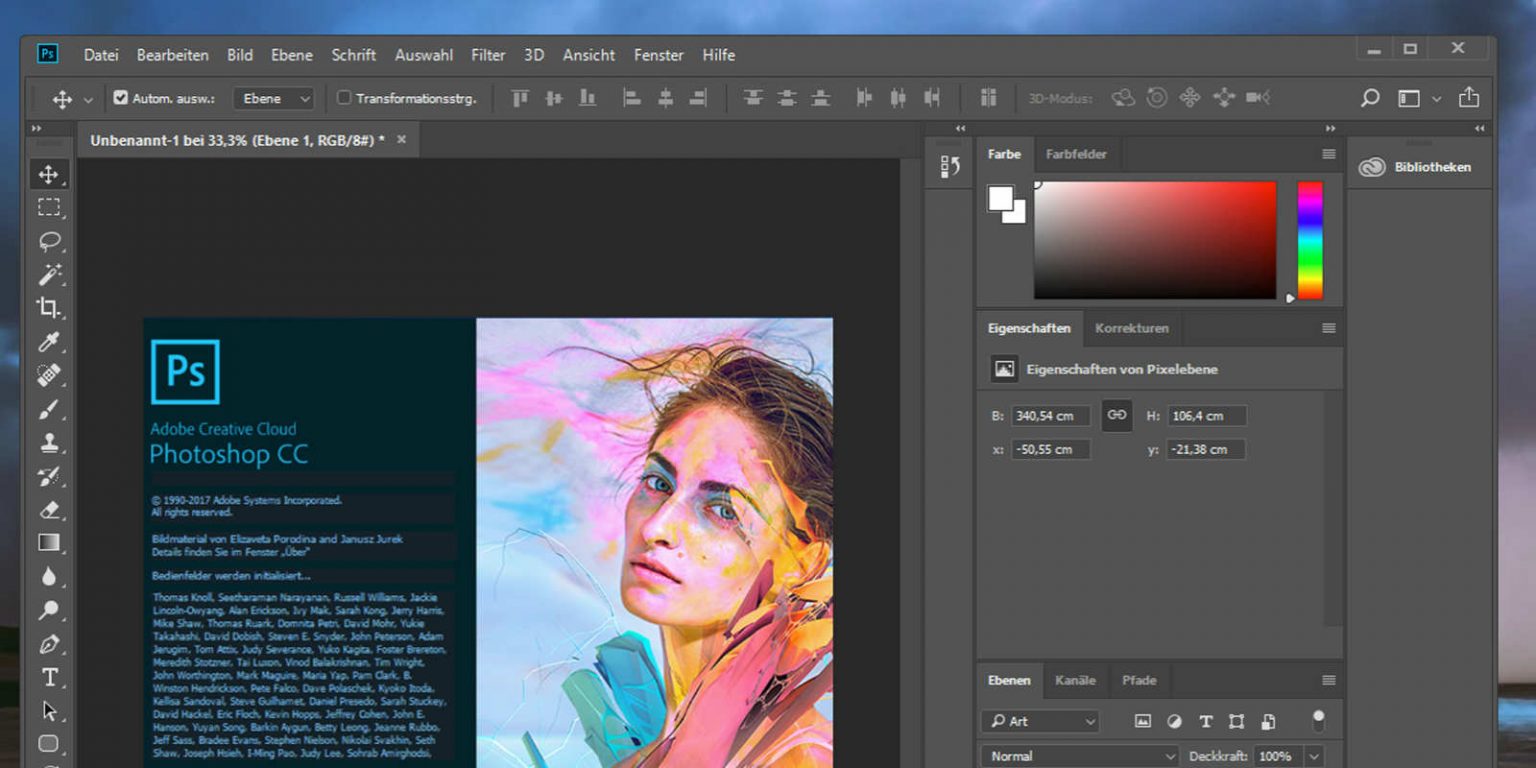This screenshot has height=768, width=1536.
Task: Click the Deckkraft 100% field
Action: point(1280,756)
